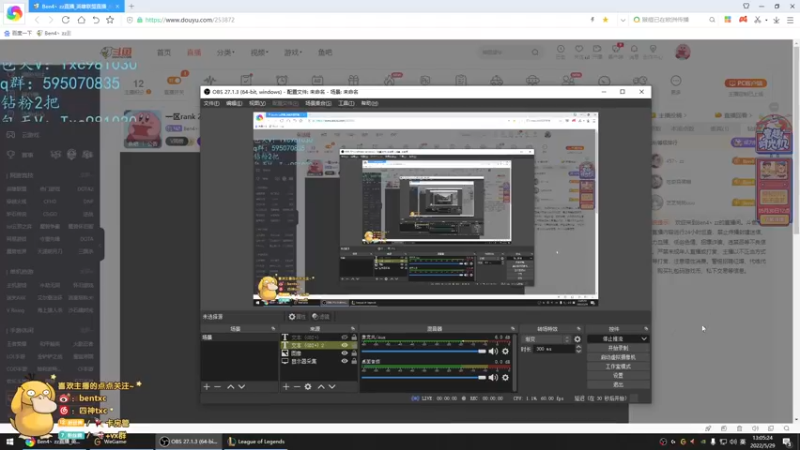Click Exit in OBS Controls panel
The image size is (800, 450).
[618, 385]
